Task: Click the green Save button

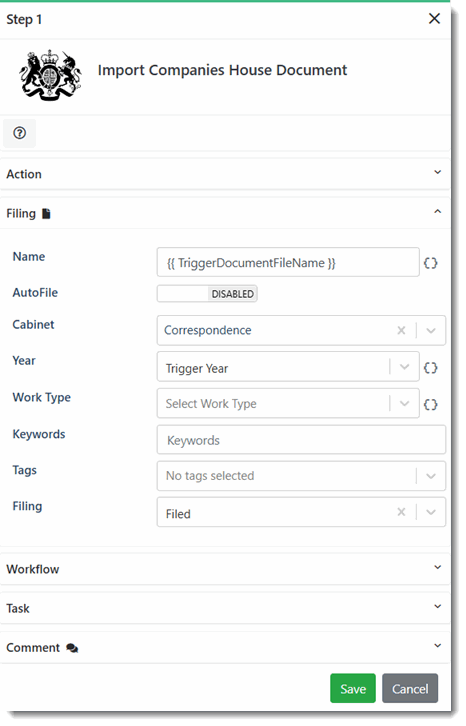Action: pyautogui.click(x=353, y=688)
